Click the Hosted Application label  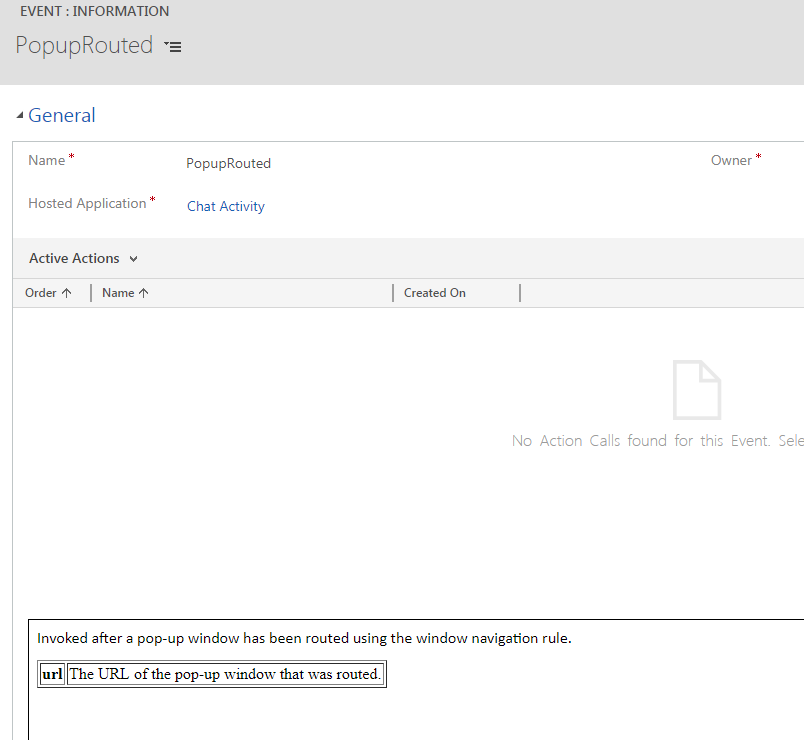pos(87,204)
